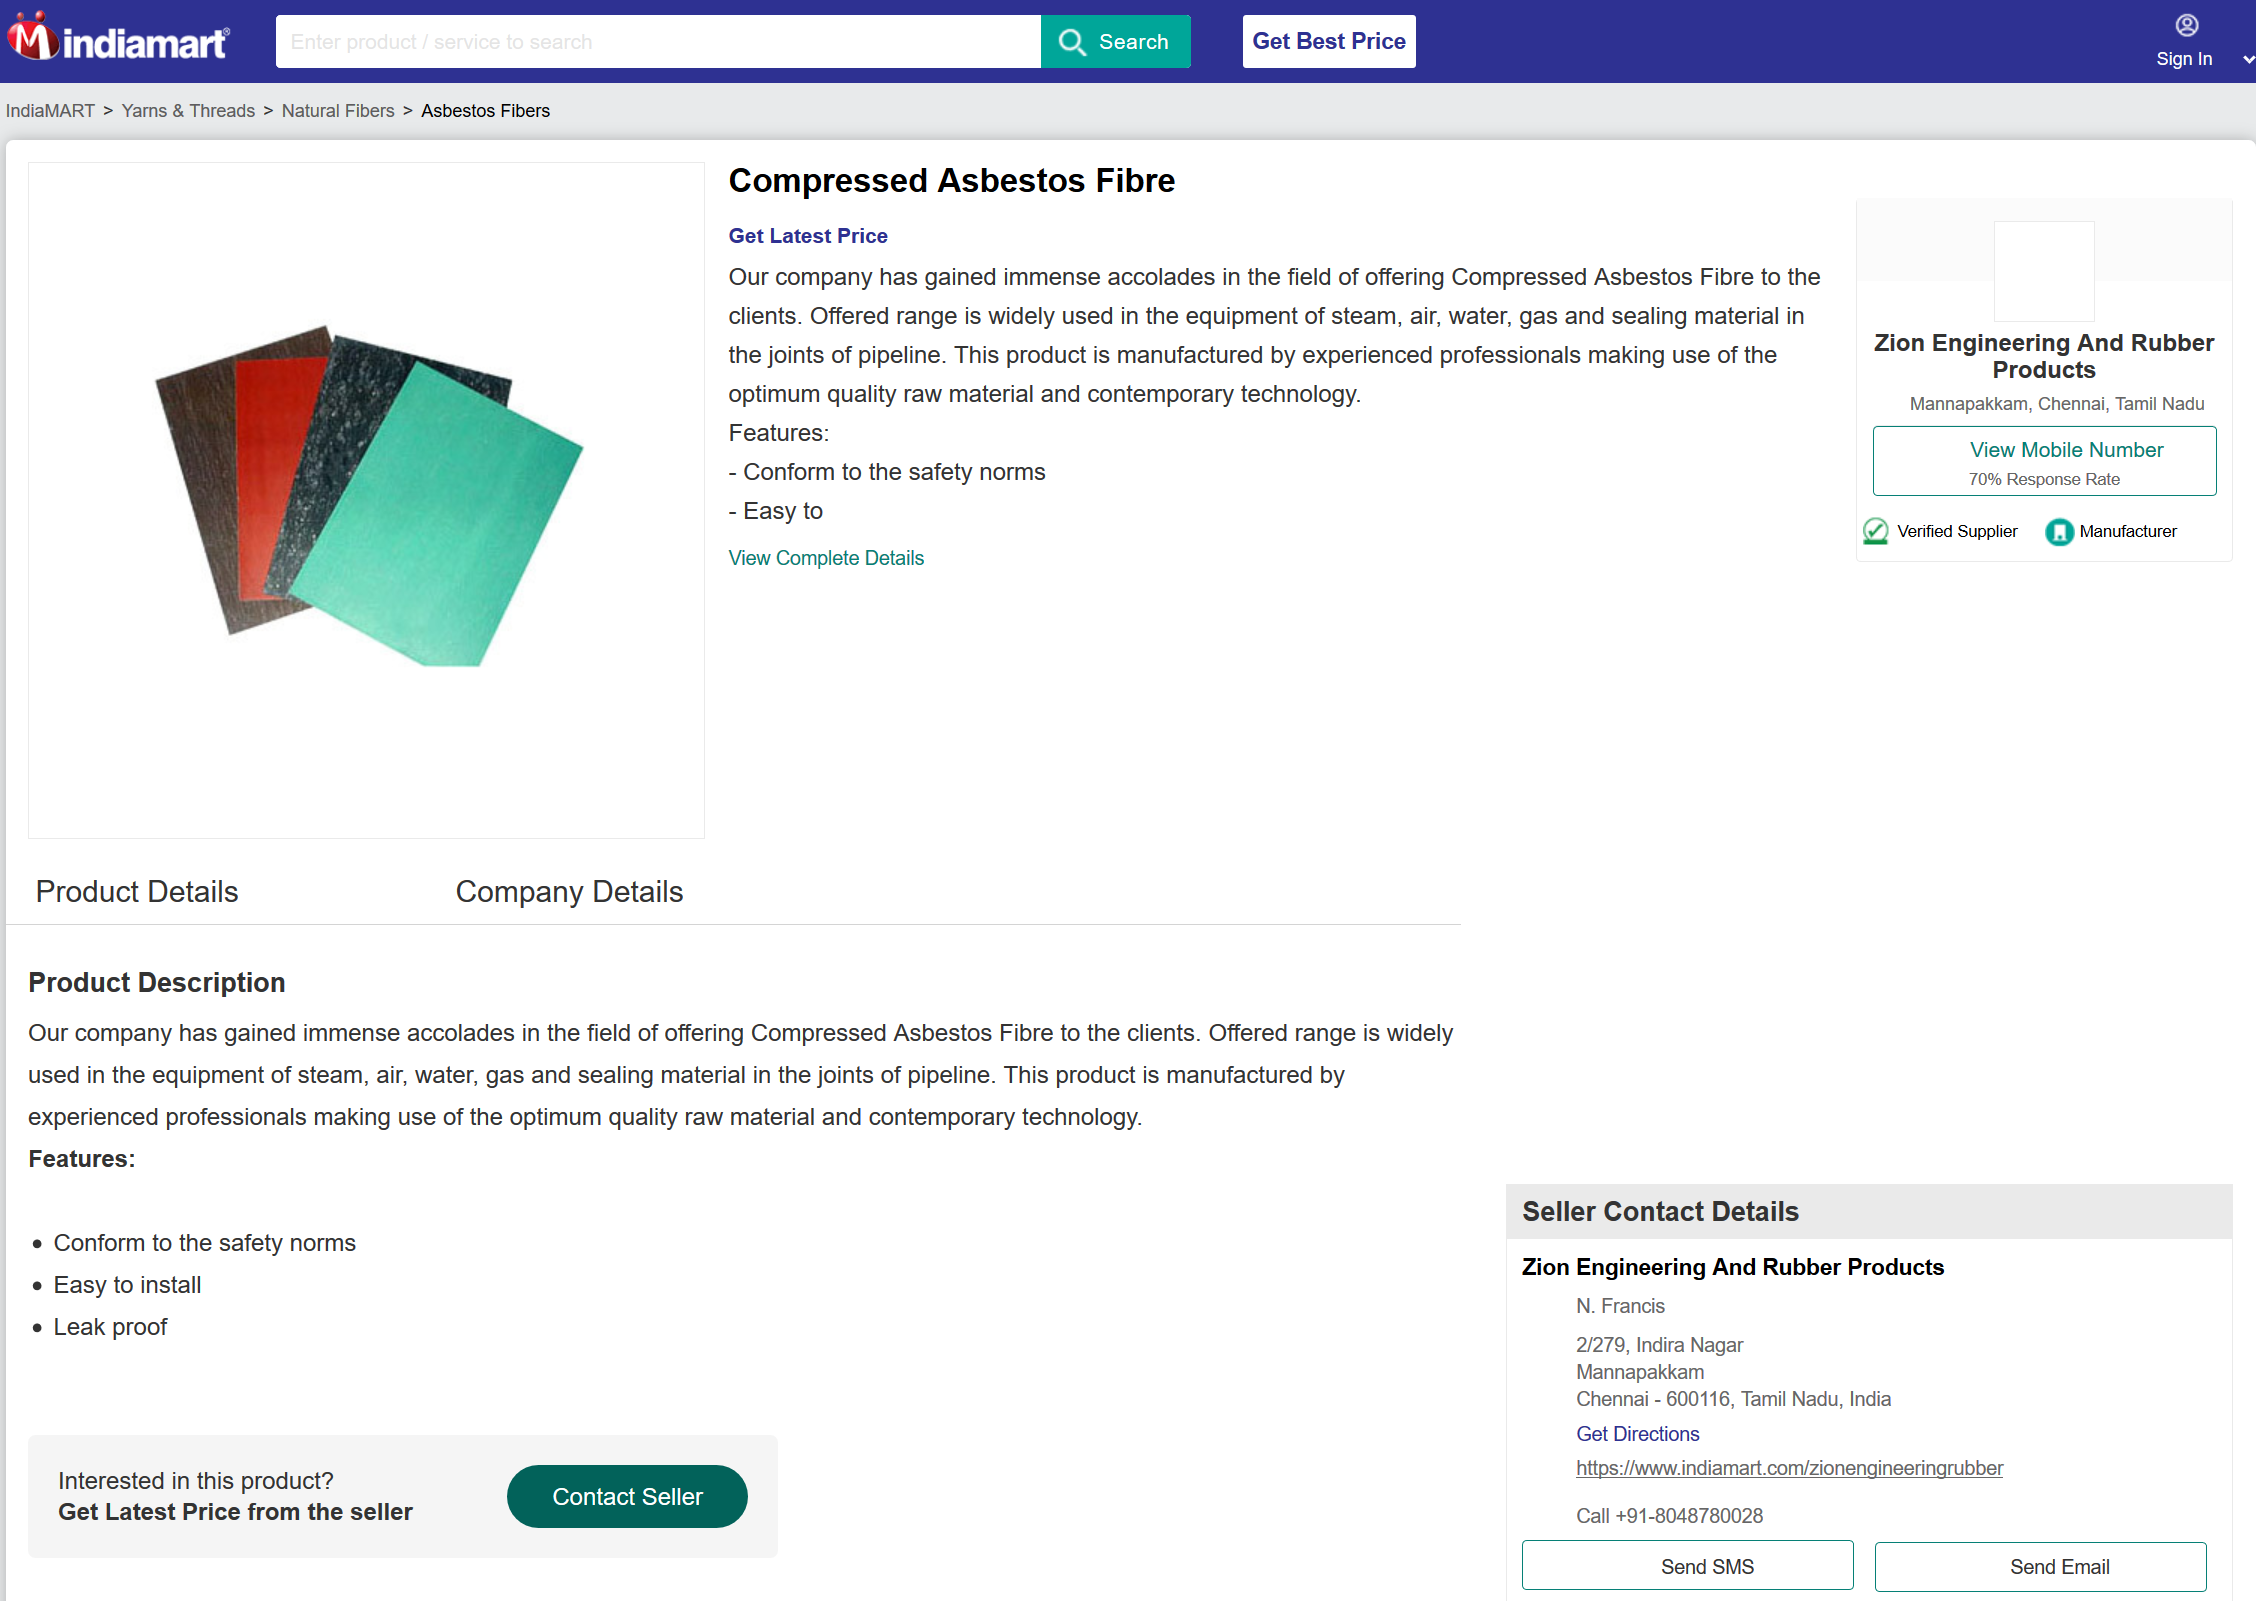Click the company logo placeholder
The image size is (2256, 1601).
[x=2044, y=271]
